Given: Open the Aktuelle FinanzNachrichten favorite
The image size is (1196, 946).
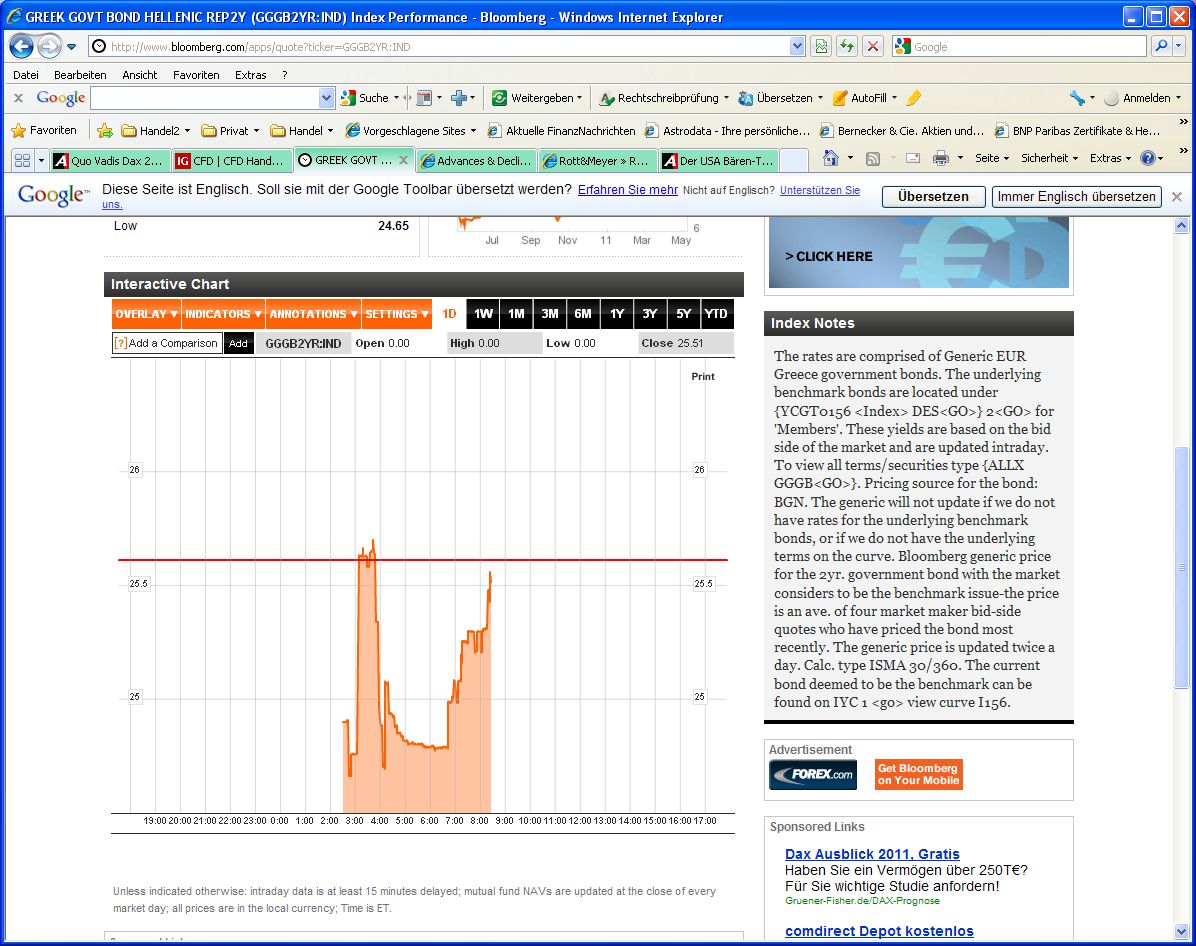Looking at the screenshot, I should (561, 130).
